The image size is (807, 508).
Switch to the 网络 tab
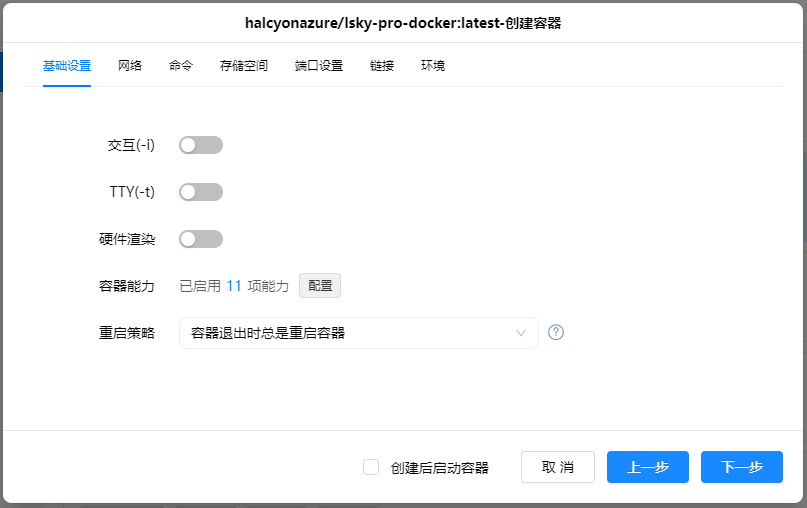click(130, 66)
